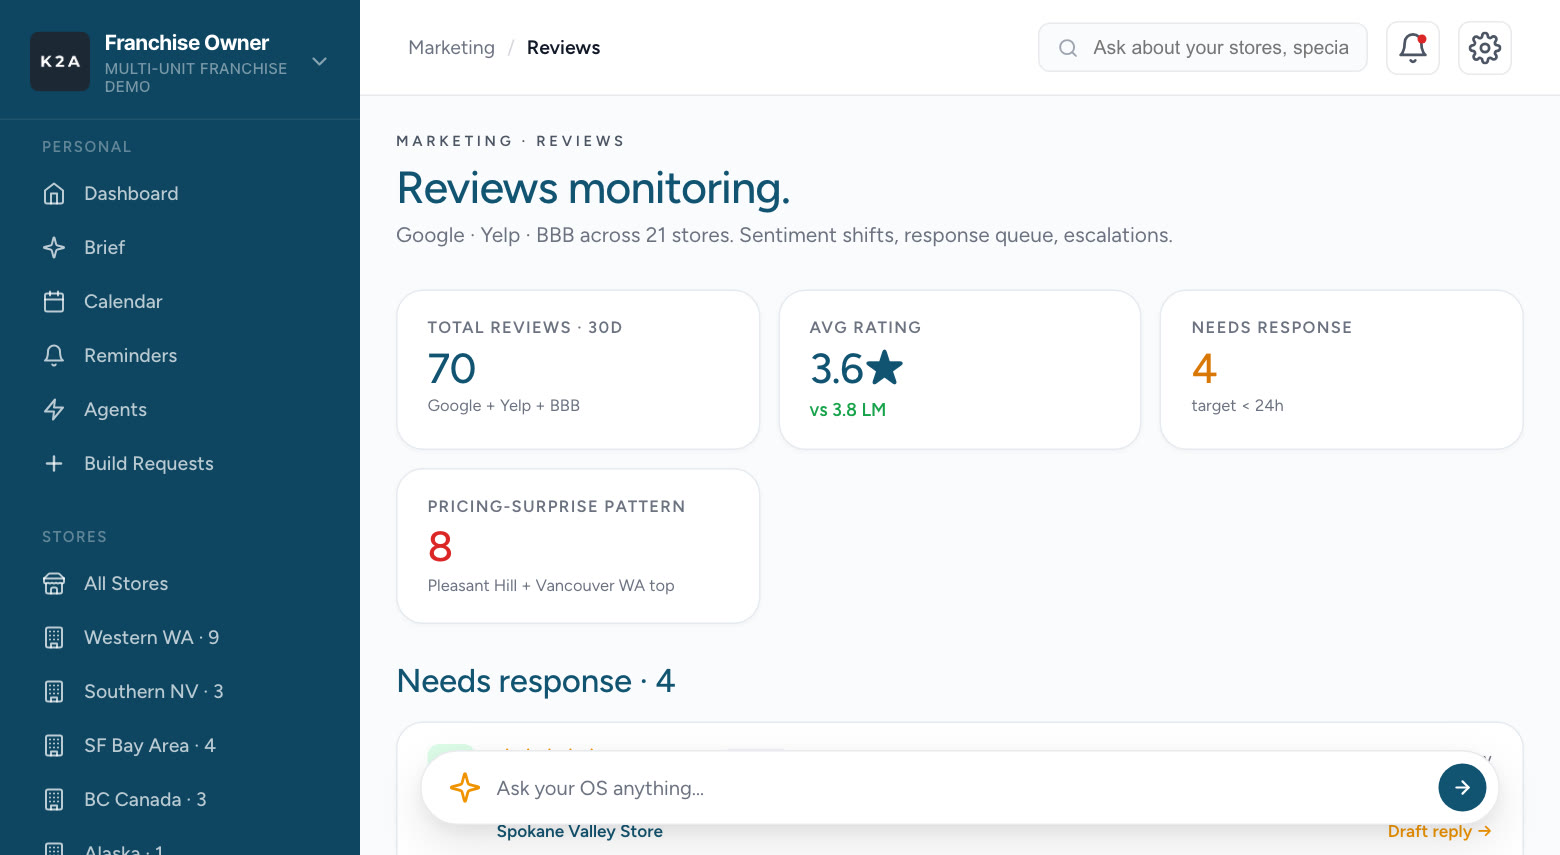Open the notifications bell in header
The image size is (1560, 855).
click(x=1412, y=48)
